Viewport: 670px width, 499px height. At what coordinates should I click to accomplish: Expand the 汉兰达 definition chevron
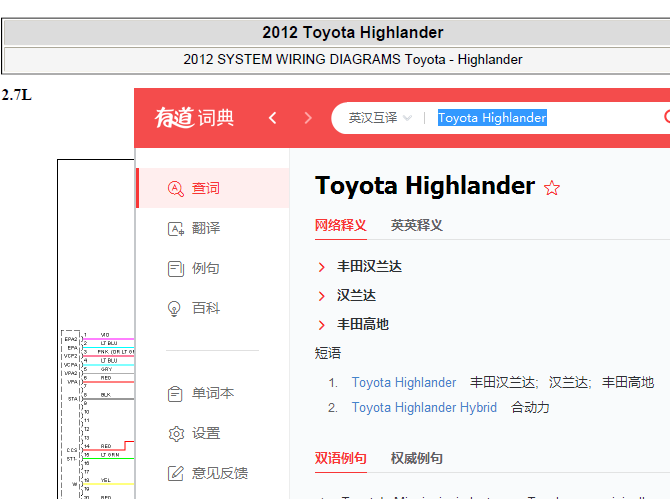coord(322,296)
